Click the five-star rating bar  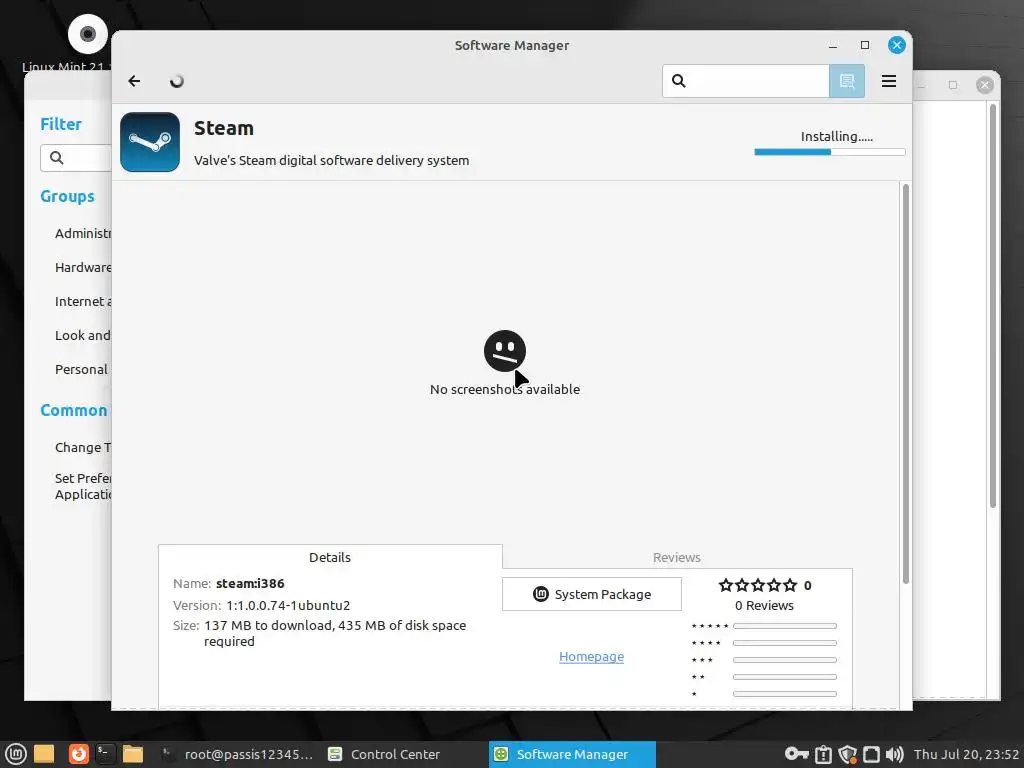784,626
